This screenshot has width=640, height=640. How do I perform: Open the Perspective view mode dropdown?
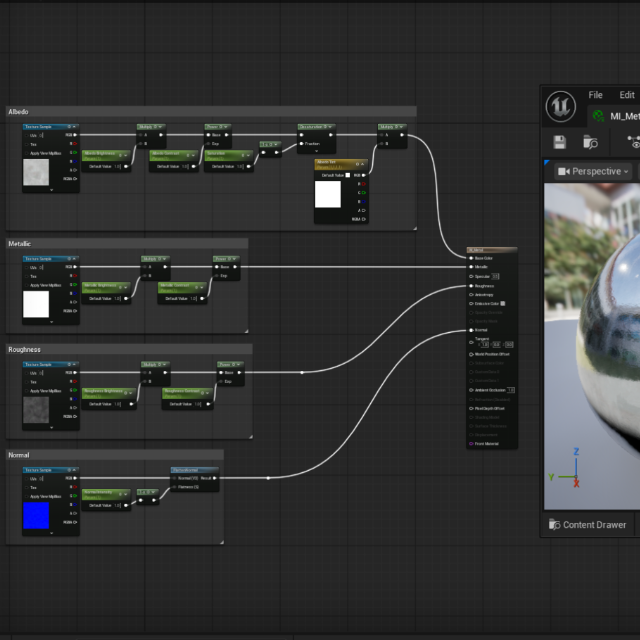[x=593, y=171]
